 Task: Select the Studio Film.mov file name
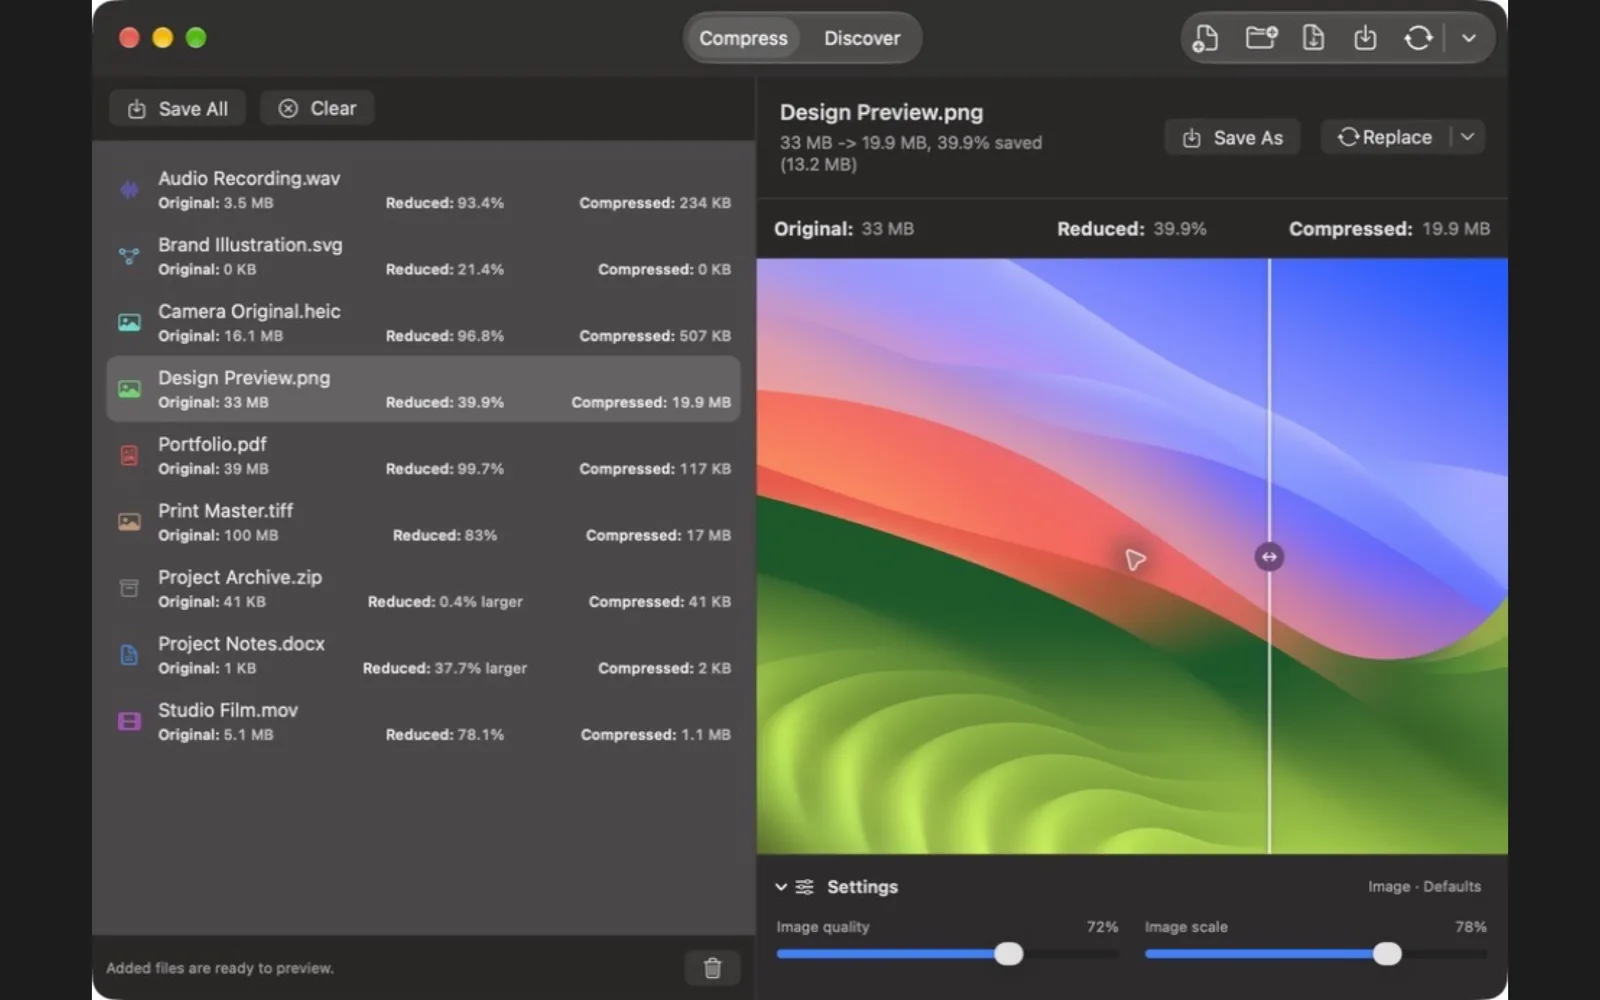(228, 710)
